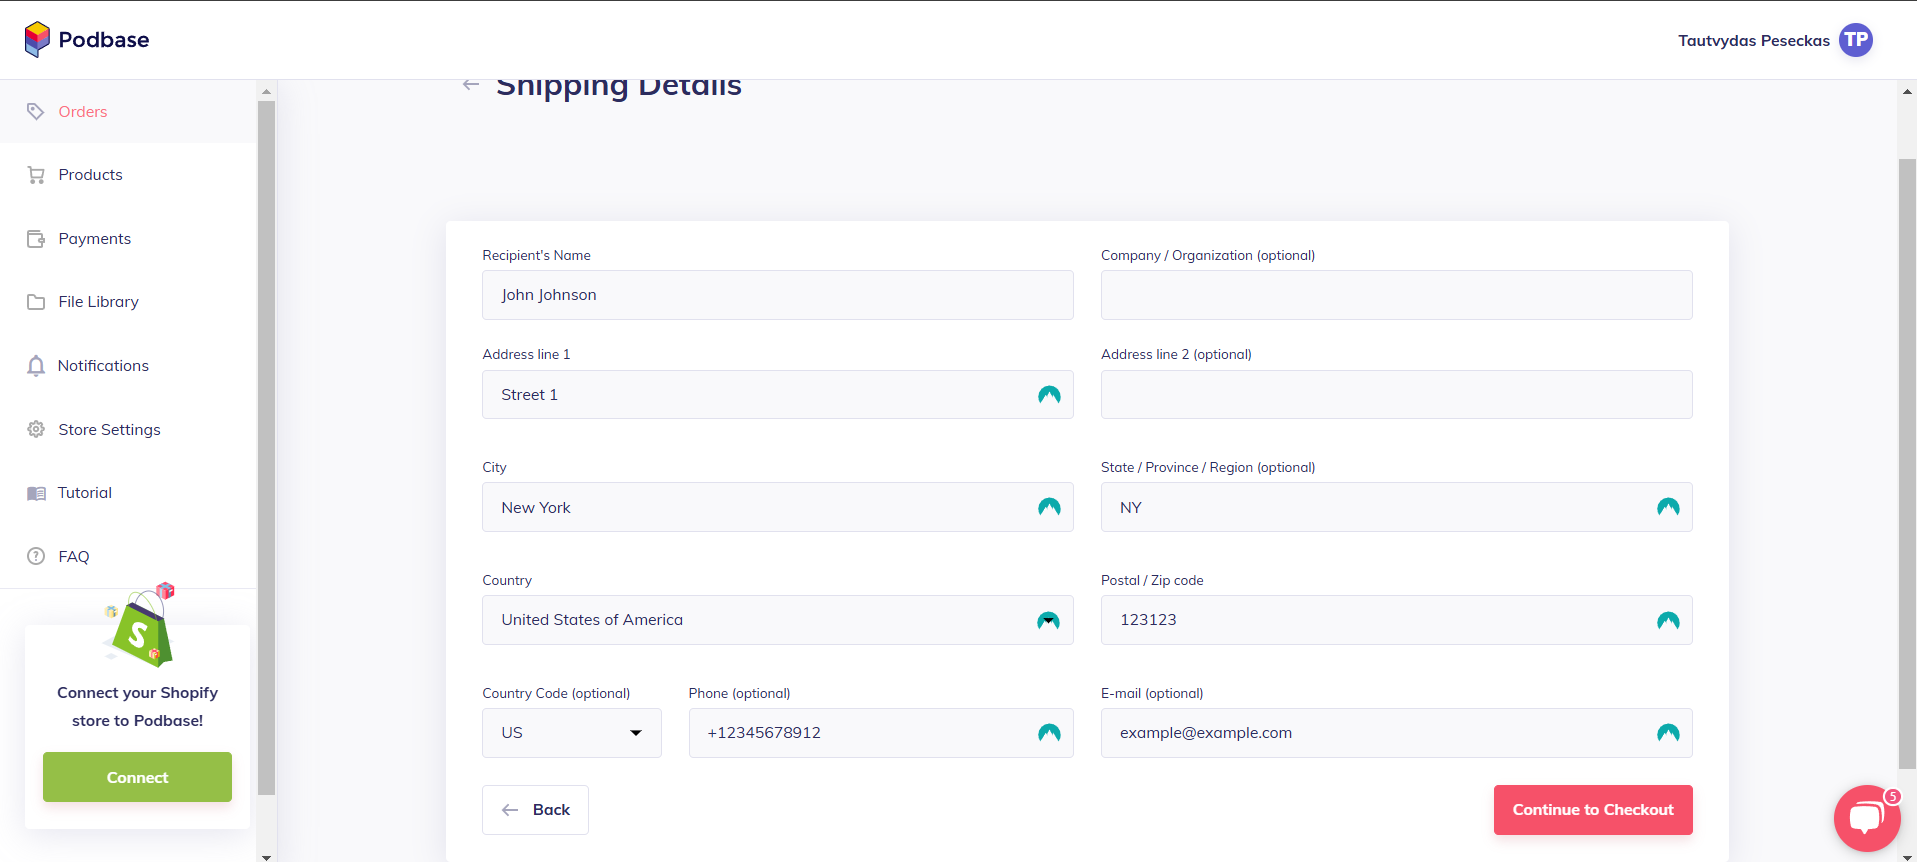Click the Podbase logo icon
Image resolution: width=1917 pixels, height=862 pixels.
pyautogui.click(x=37, y=39)
